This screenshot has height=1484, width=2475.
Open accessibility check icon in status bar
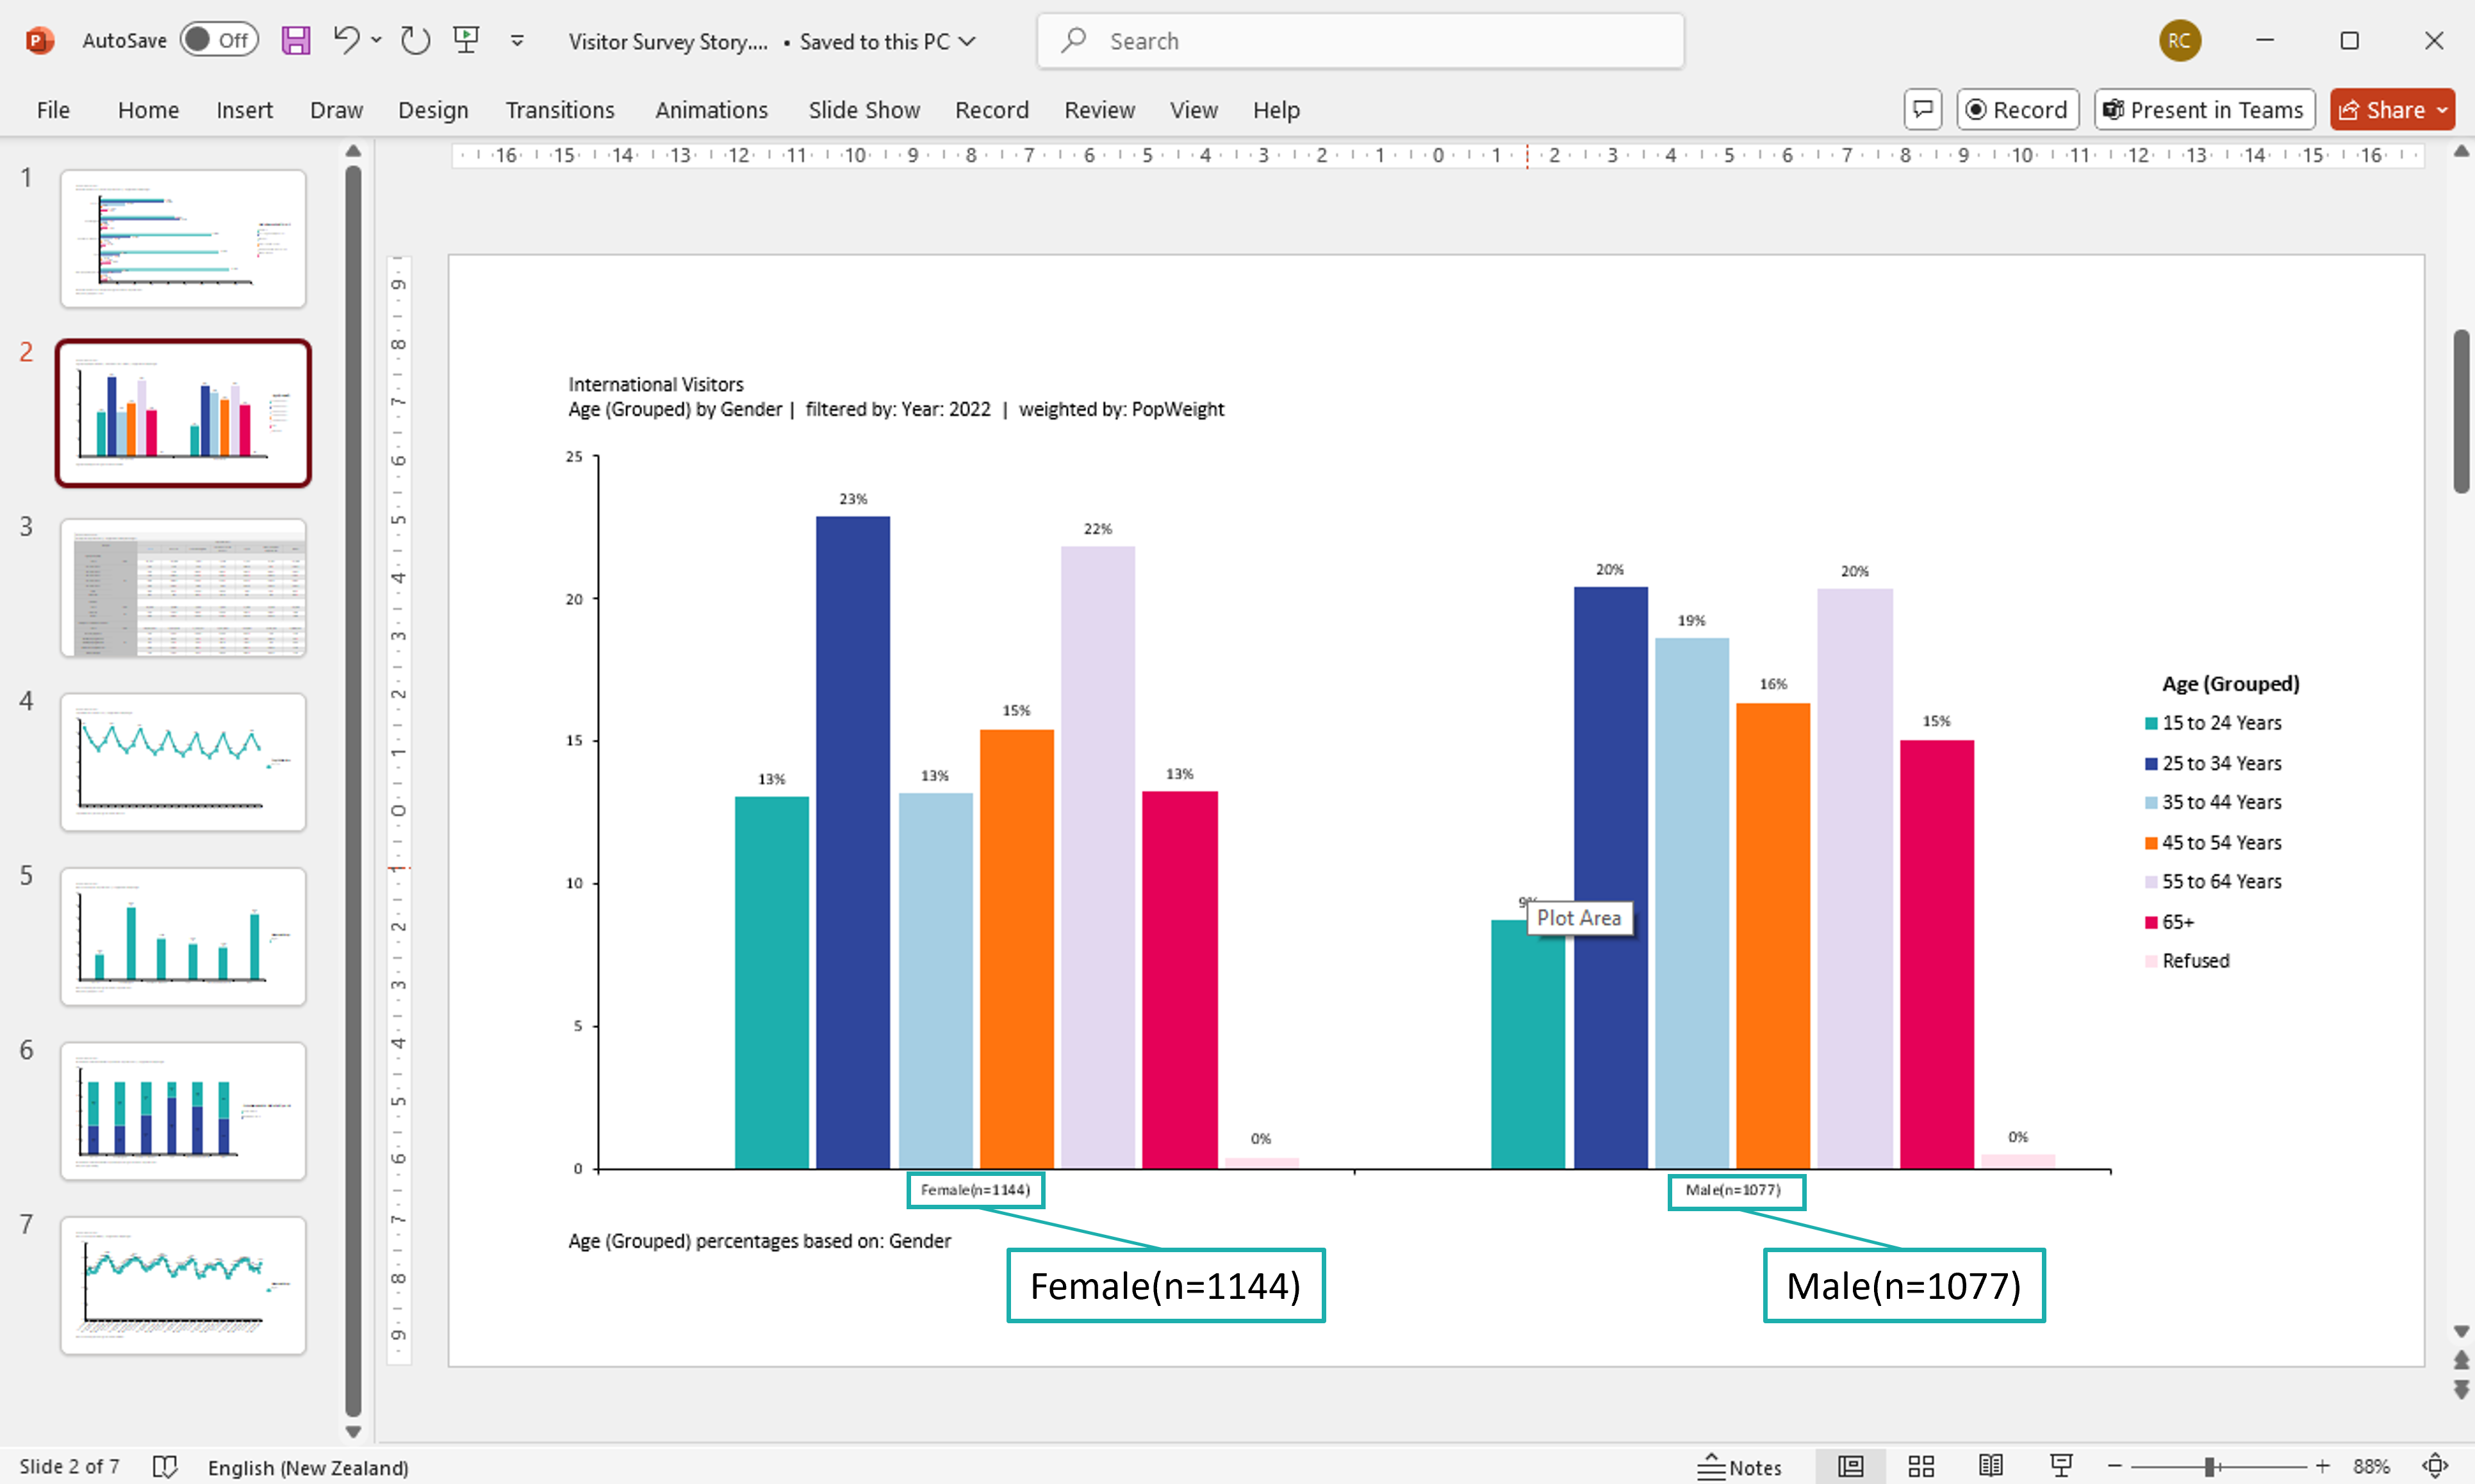click(165, 1467)
